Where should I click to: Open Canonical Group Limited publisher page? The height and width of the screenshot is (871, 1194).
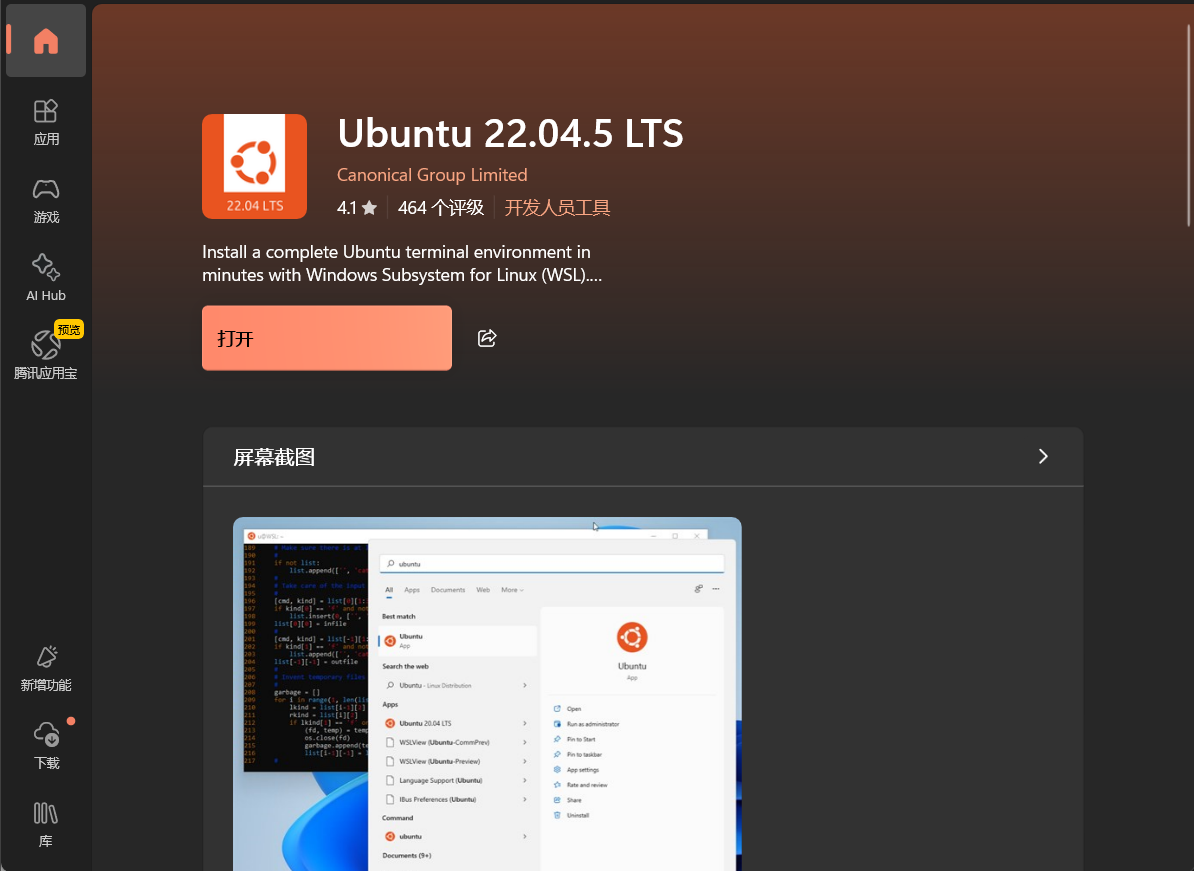click(432, 175)
